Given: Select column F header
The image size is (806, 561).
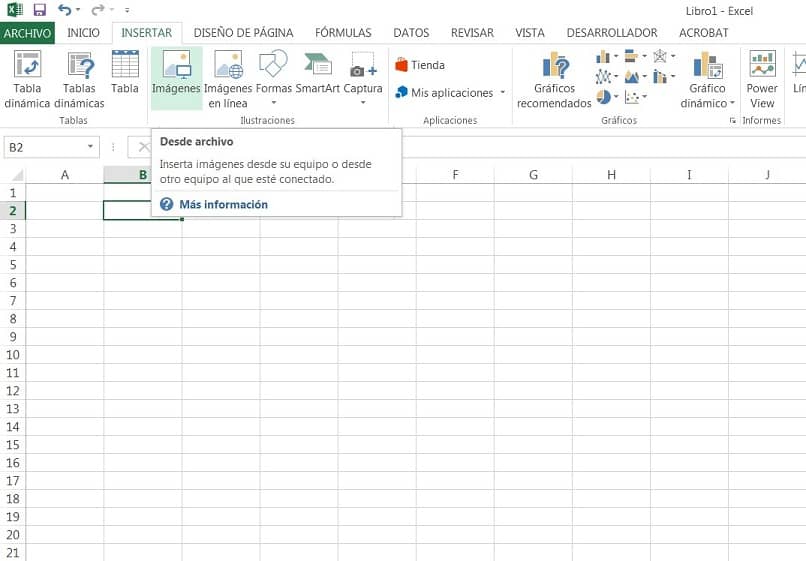Looking at the screenshot, I should pos(455,175).
